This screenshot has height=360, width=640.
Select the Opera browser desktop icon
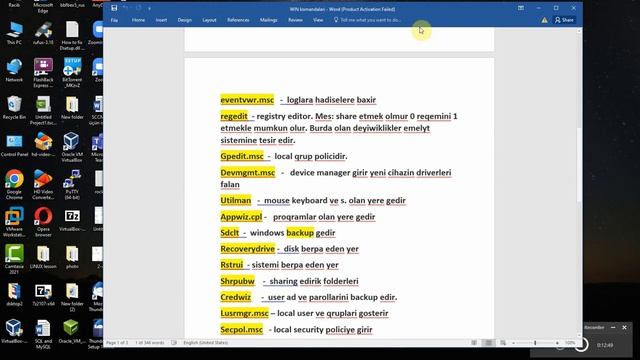[43, 222]
